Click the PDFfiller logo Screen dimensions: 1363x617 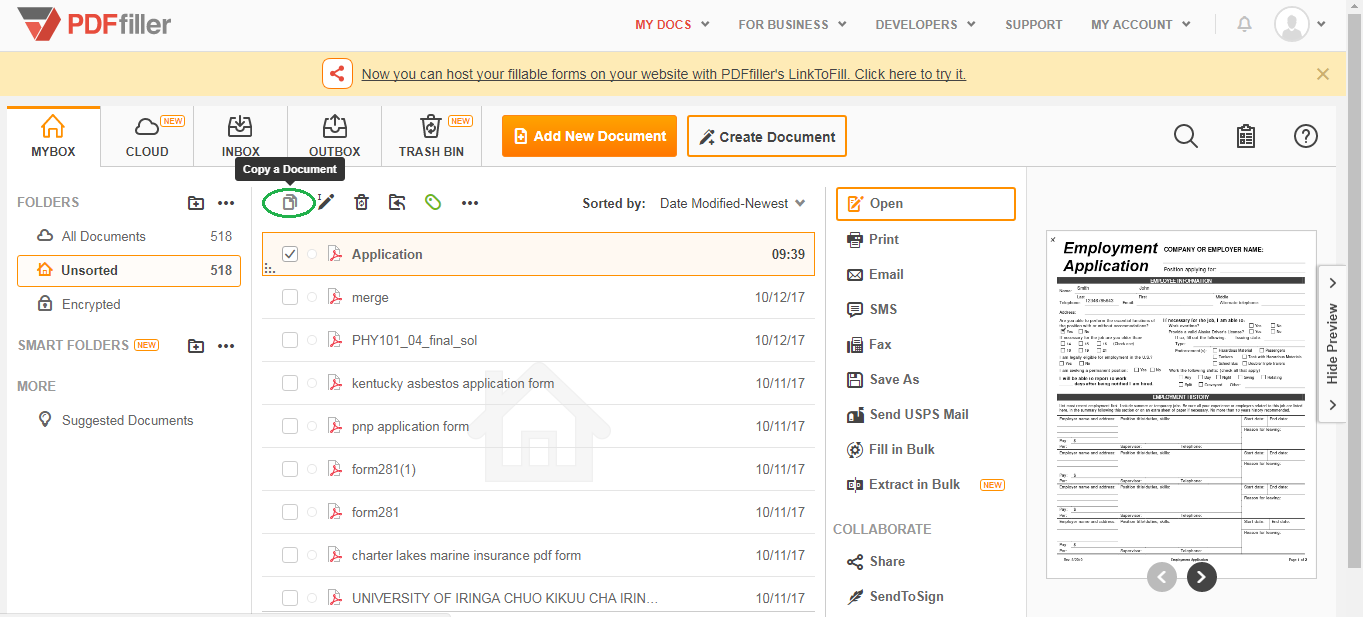(95, 23)
